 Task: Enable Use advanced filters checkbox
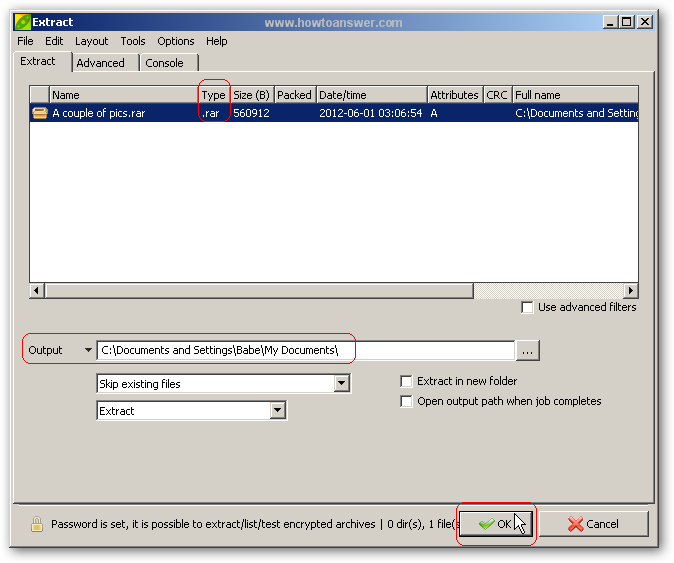point(527,307)
